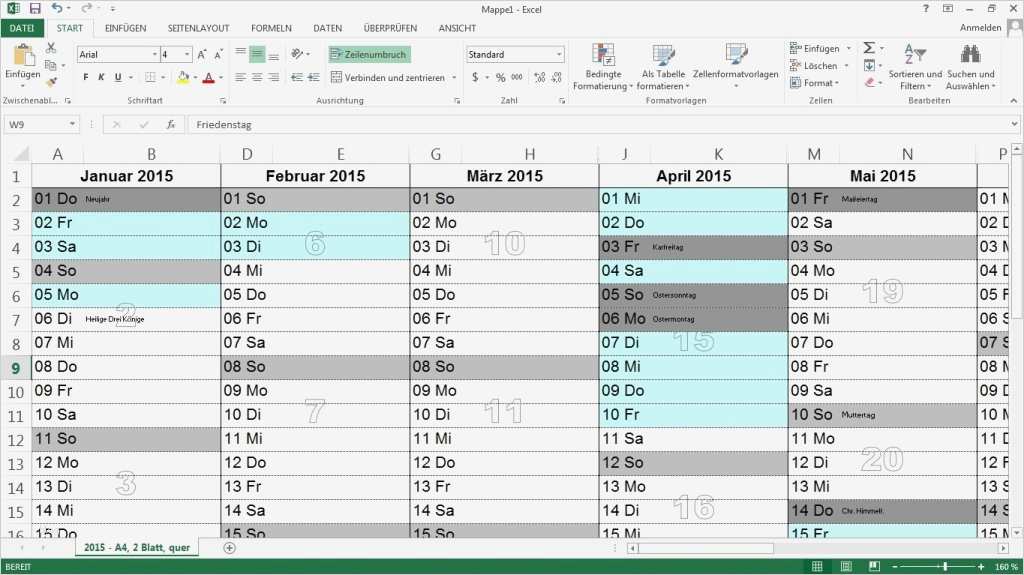
Task: Remove a decimal place from the number
Action: coord(556,77)
